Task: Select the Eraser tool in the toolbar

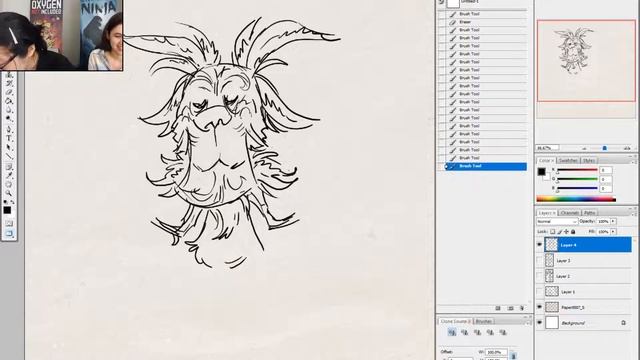Action: pos(9,92)
